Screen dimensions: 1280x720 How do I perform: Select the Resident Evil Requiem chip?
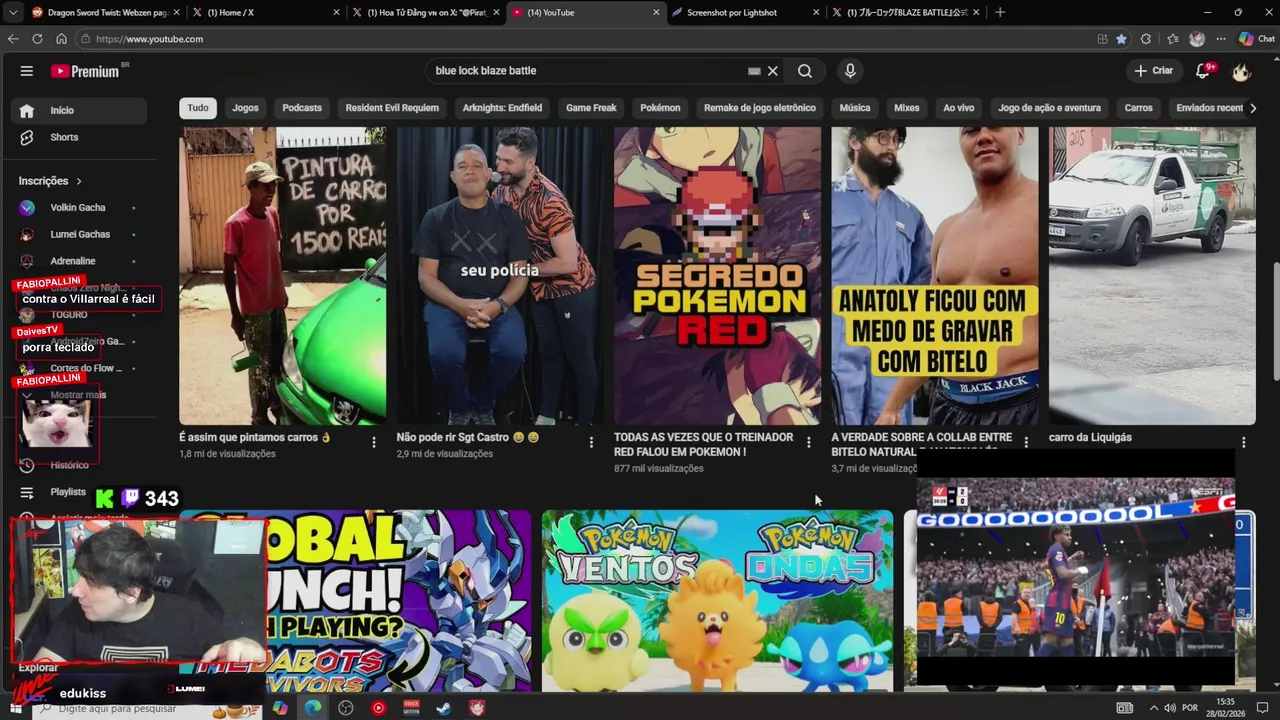pos(392,108)
